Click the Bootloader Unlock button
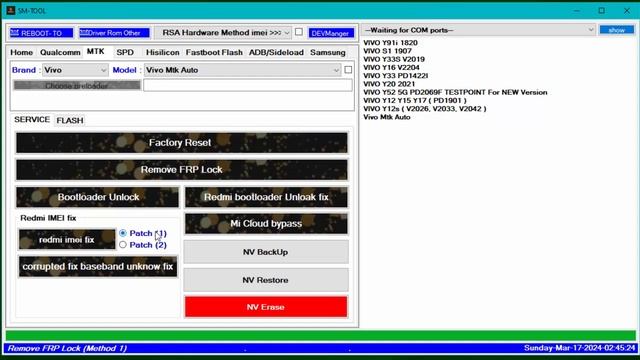 pyautogui.click(x=98, y=197)
